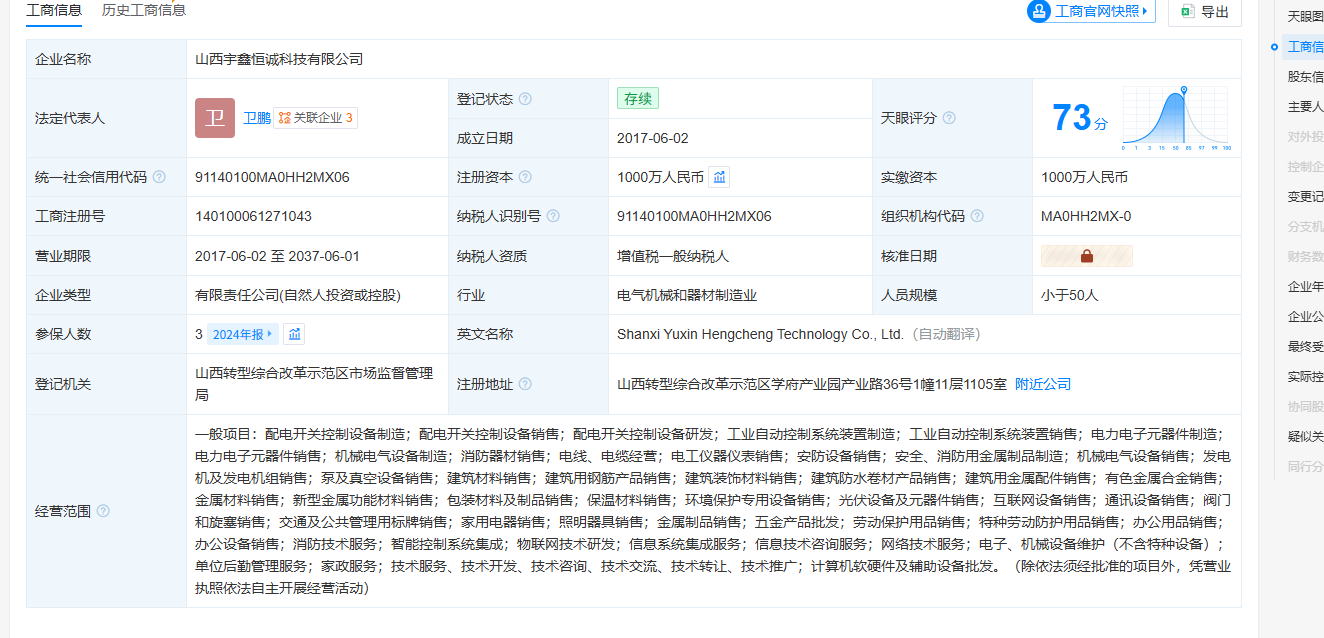Click 增值税一般纳税人 taxpayer qualification
Viewport: 1324px width, 638px height.
click(673, 256)
